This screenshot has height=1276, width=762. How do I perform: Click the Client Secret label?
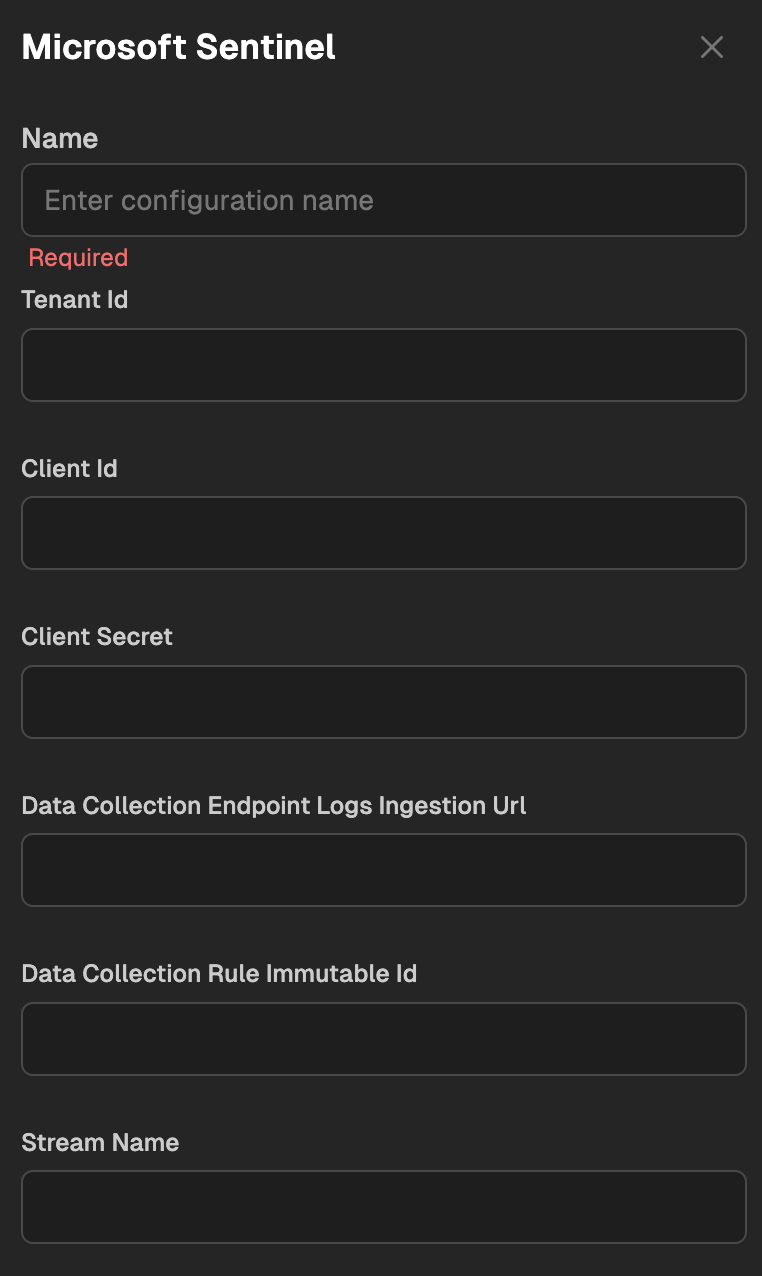(97, 636)
